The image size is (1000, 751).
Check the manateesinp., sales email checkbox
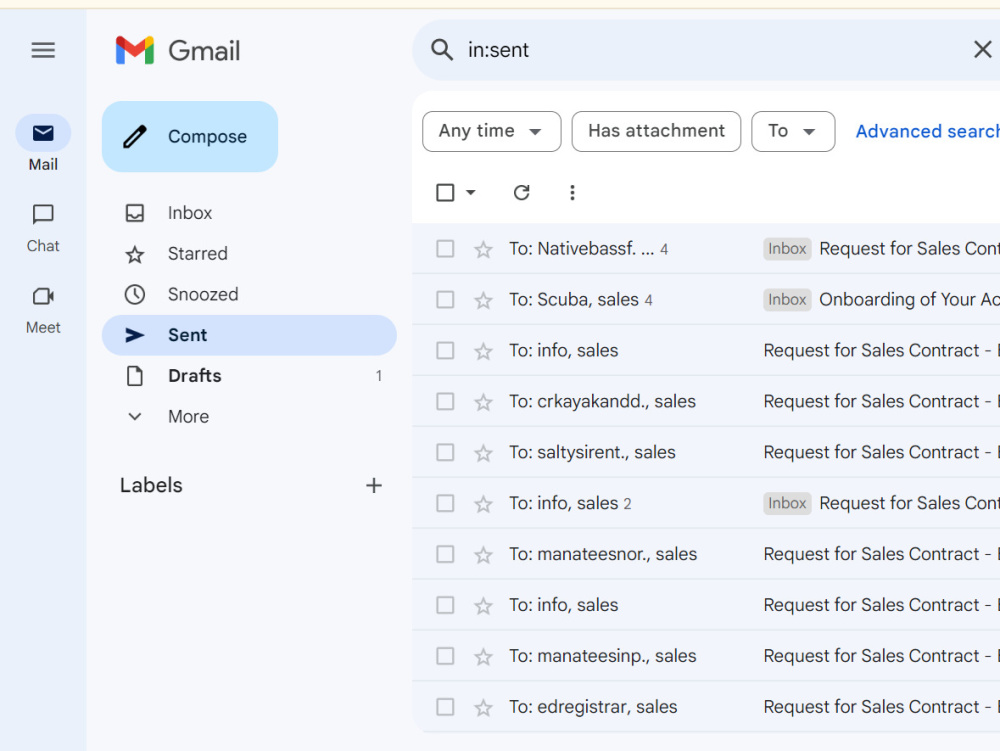445,656
